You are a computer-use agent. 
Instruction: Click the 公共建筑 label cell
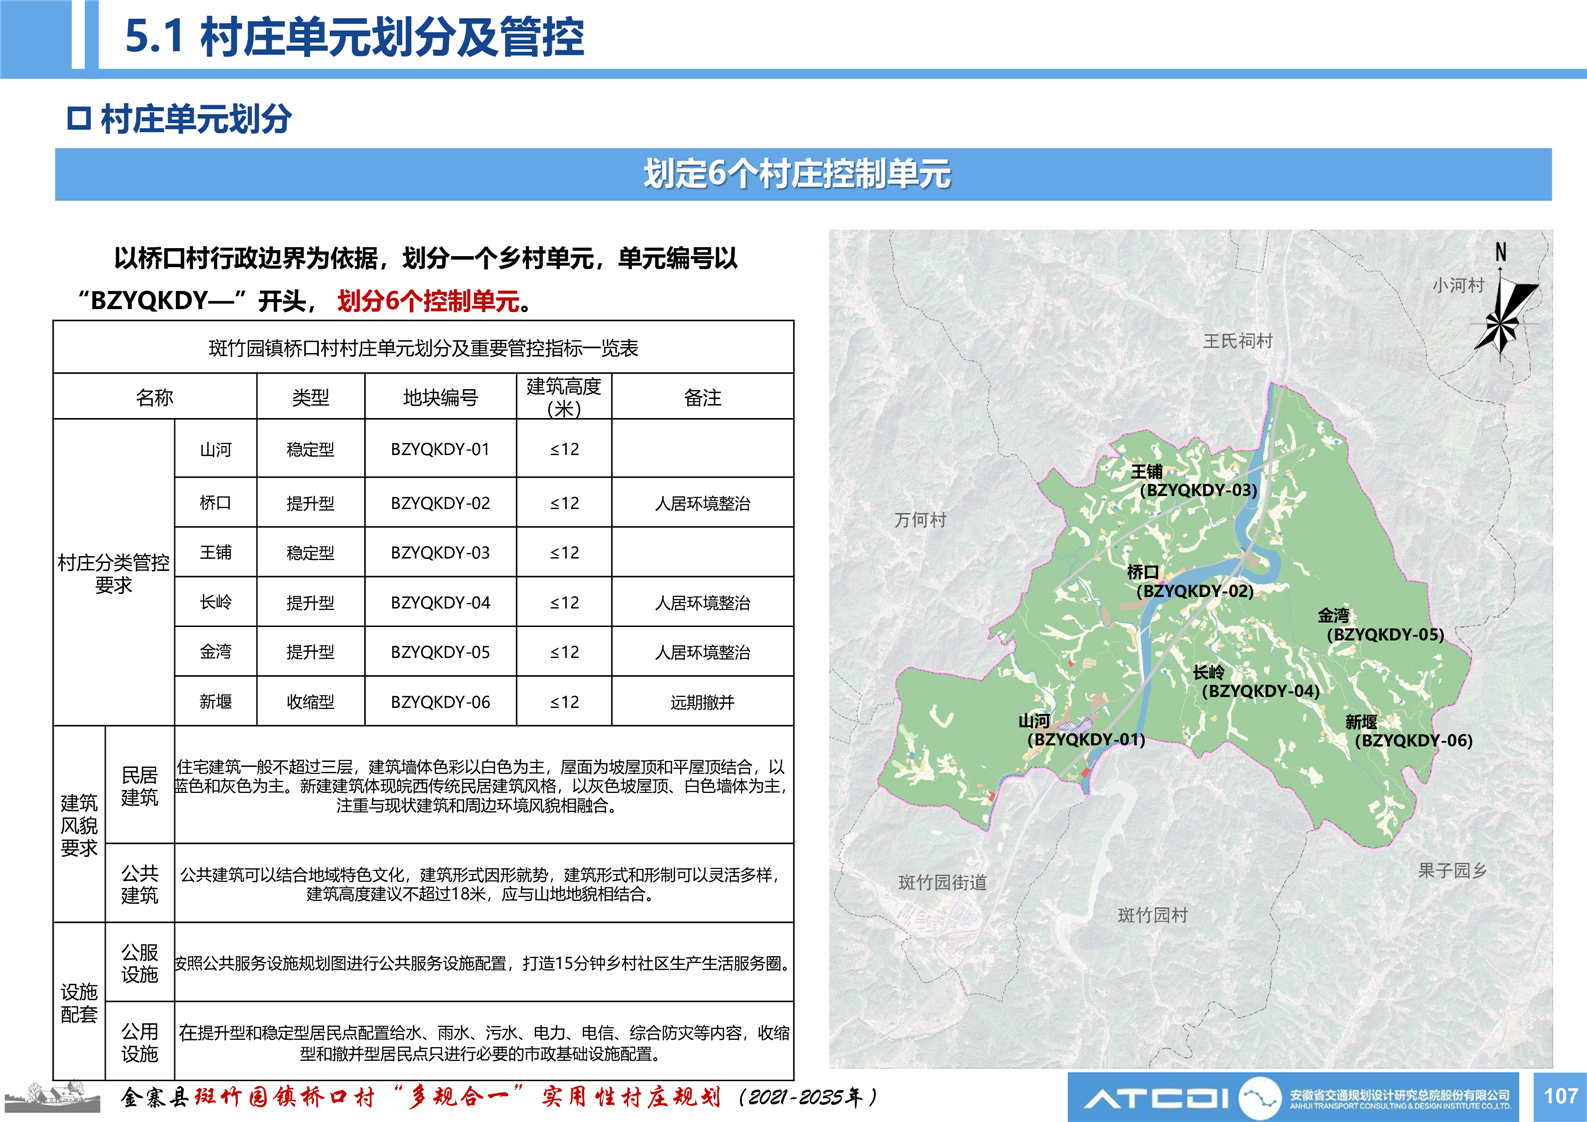pyautogui.click(x=140, y=884)
